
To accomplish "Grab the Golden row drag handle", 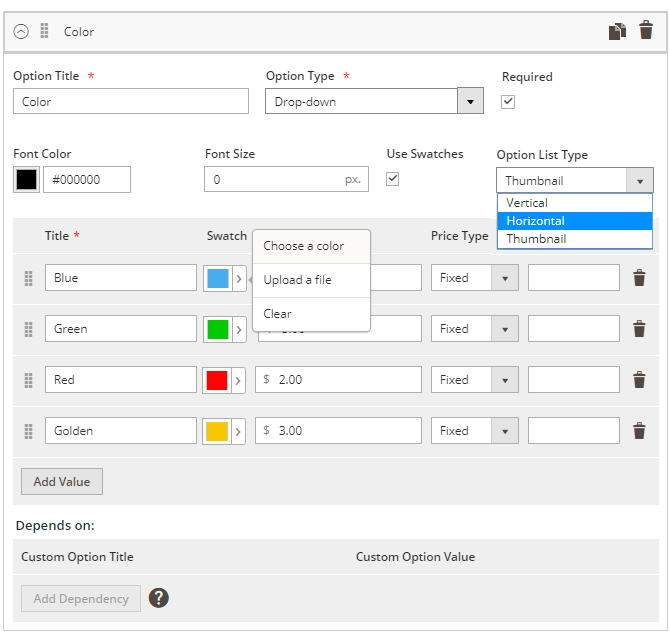I will 29,431.
